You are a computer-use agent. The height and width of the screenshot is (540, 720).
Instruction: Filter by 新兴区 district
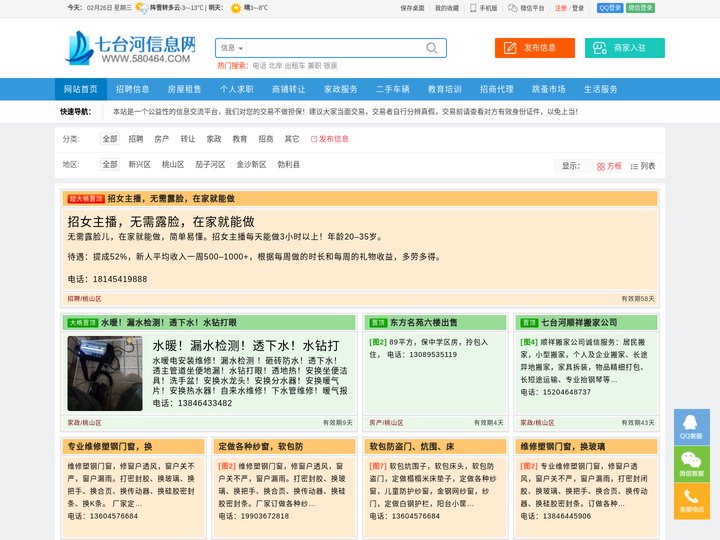(140, 164)
